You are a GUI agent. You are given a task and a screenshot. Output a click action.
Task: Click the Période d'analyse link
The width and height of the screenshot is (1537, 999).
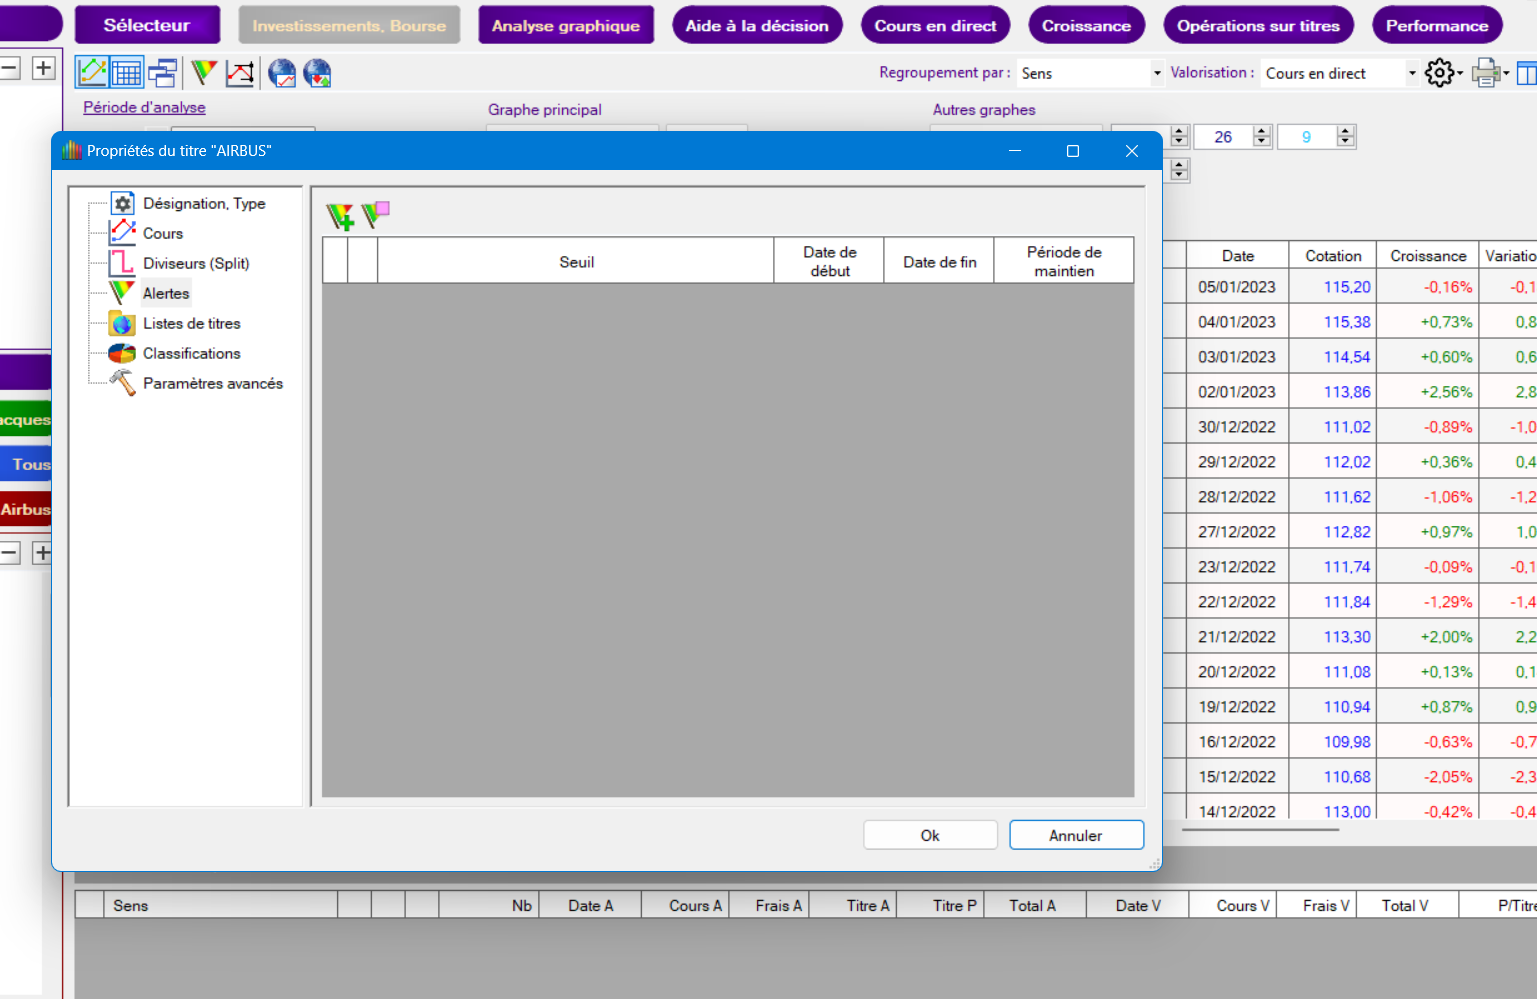[144, 107]
